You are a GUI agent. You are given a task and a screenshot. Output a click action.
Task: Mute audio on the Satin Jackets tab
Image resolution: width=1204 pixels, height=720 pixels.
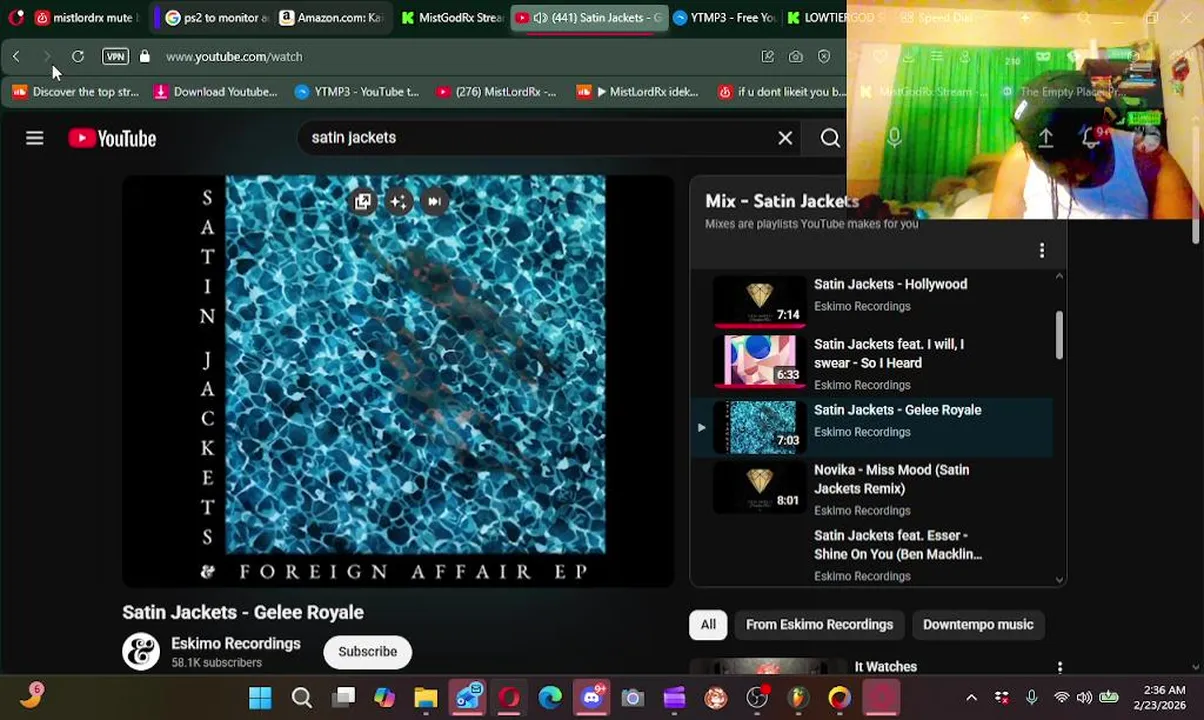tap(539, 18)
